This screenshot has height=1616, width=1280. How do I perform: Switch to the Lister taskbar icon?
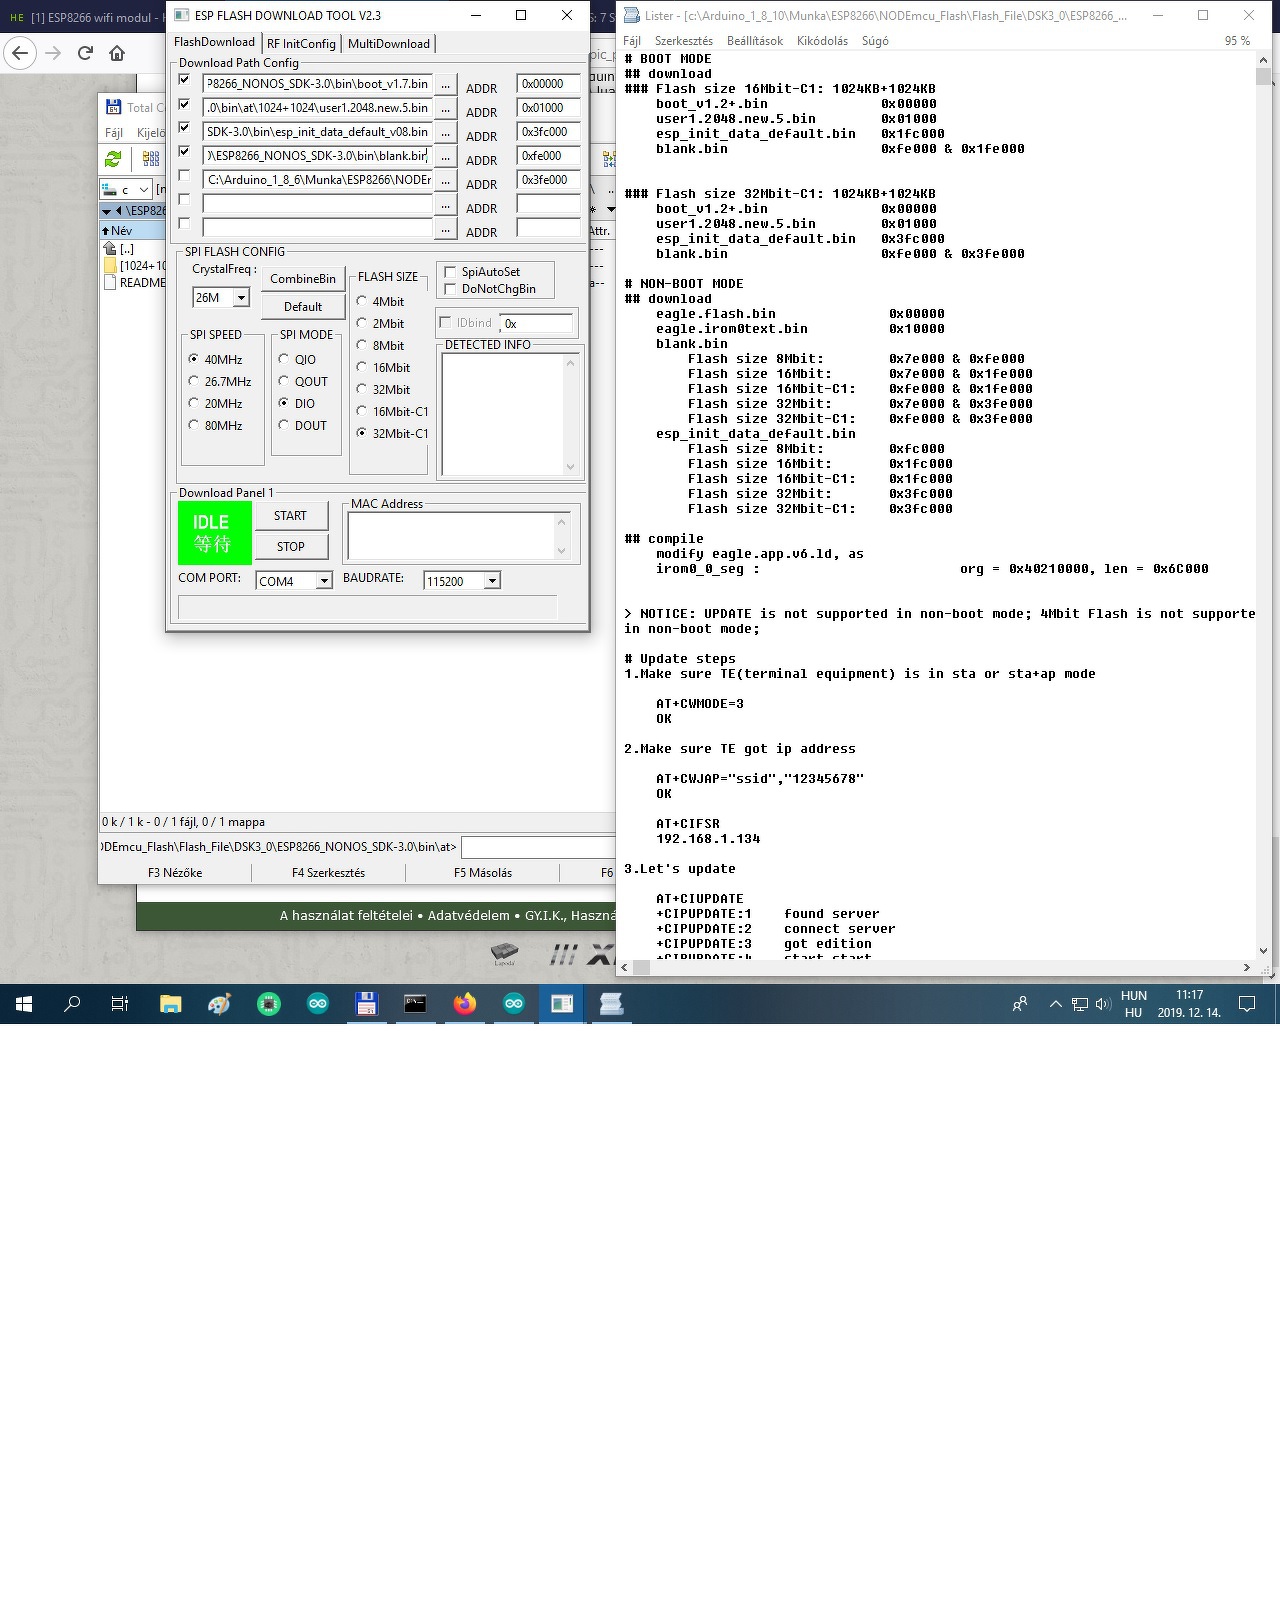click(612, 1004)
